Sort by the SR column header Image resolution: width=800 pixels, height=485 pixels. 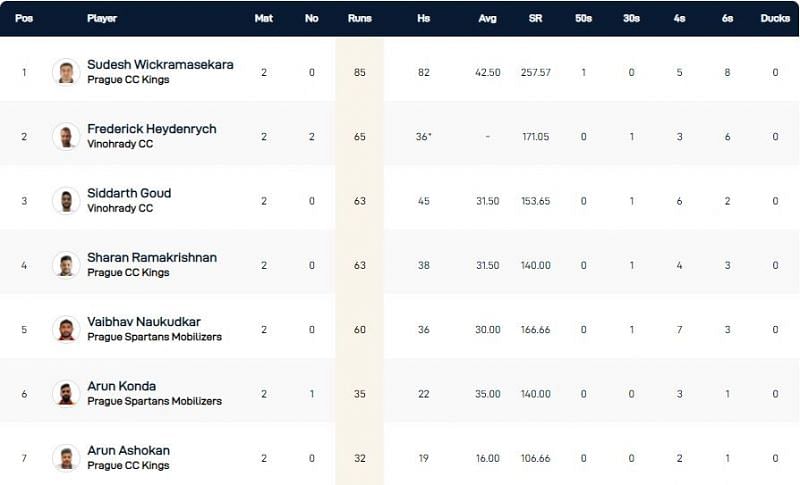point(535,18)
